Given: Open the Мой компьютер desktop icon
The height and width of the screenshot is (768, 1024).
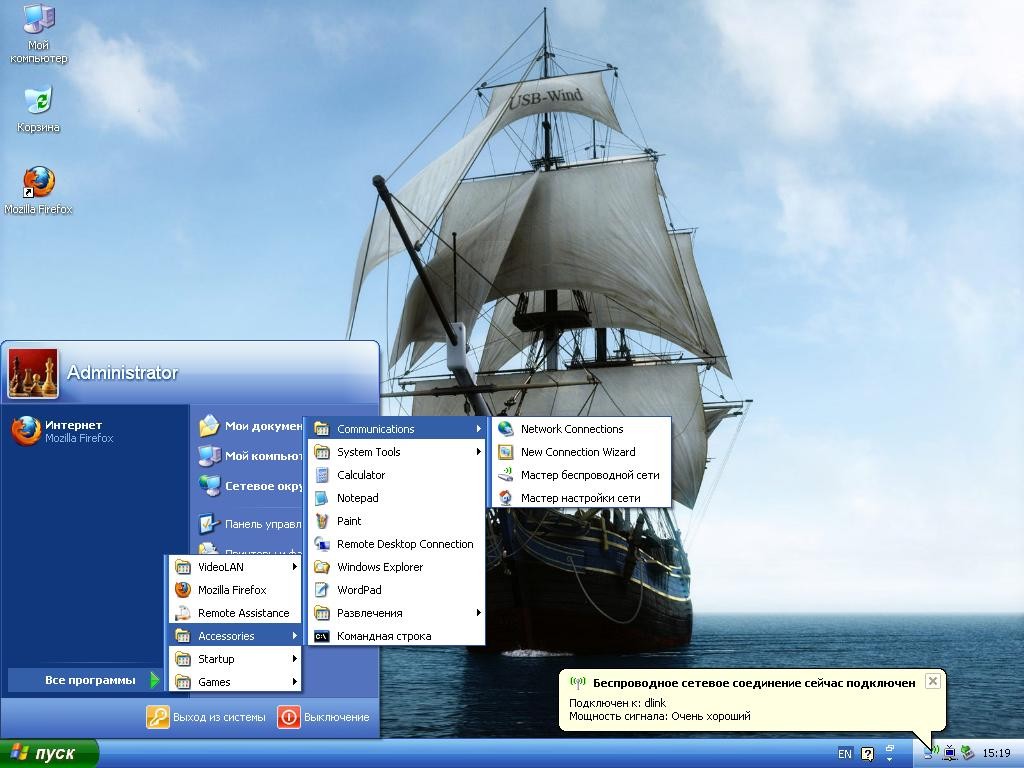Looking at the screenshot, I should 38,34.
